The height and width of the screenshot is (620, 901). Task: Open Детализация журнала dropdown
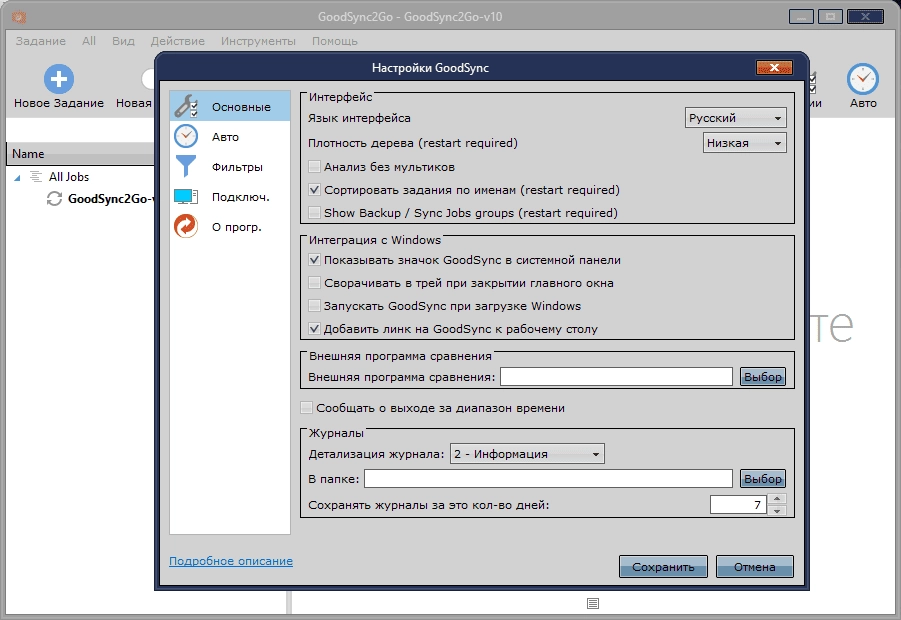pyautogui.click(x=527, y=454)
